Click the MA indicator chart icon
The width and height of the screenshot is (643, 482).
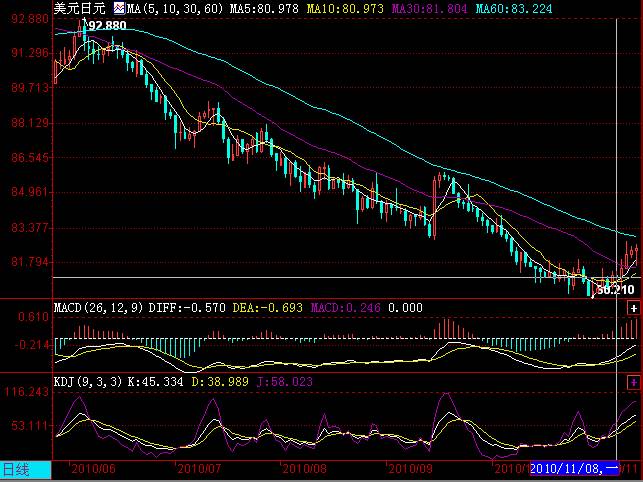pos(119,8)
